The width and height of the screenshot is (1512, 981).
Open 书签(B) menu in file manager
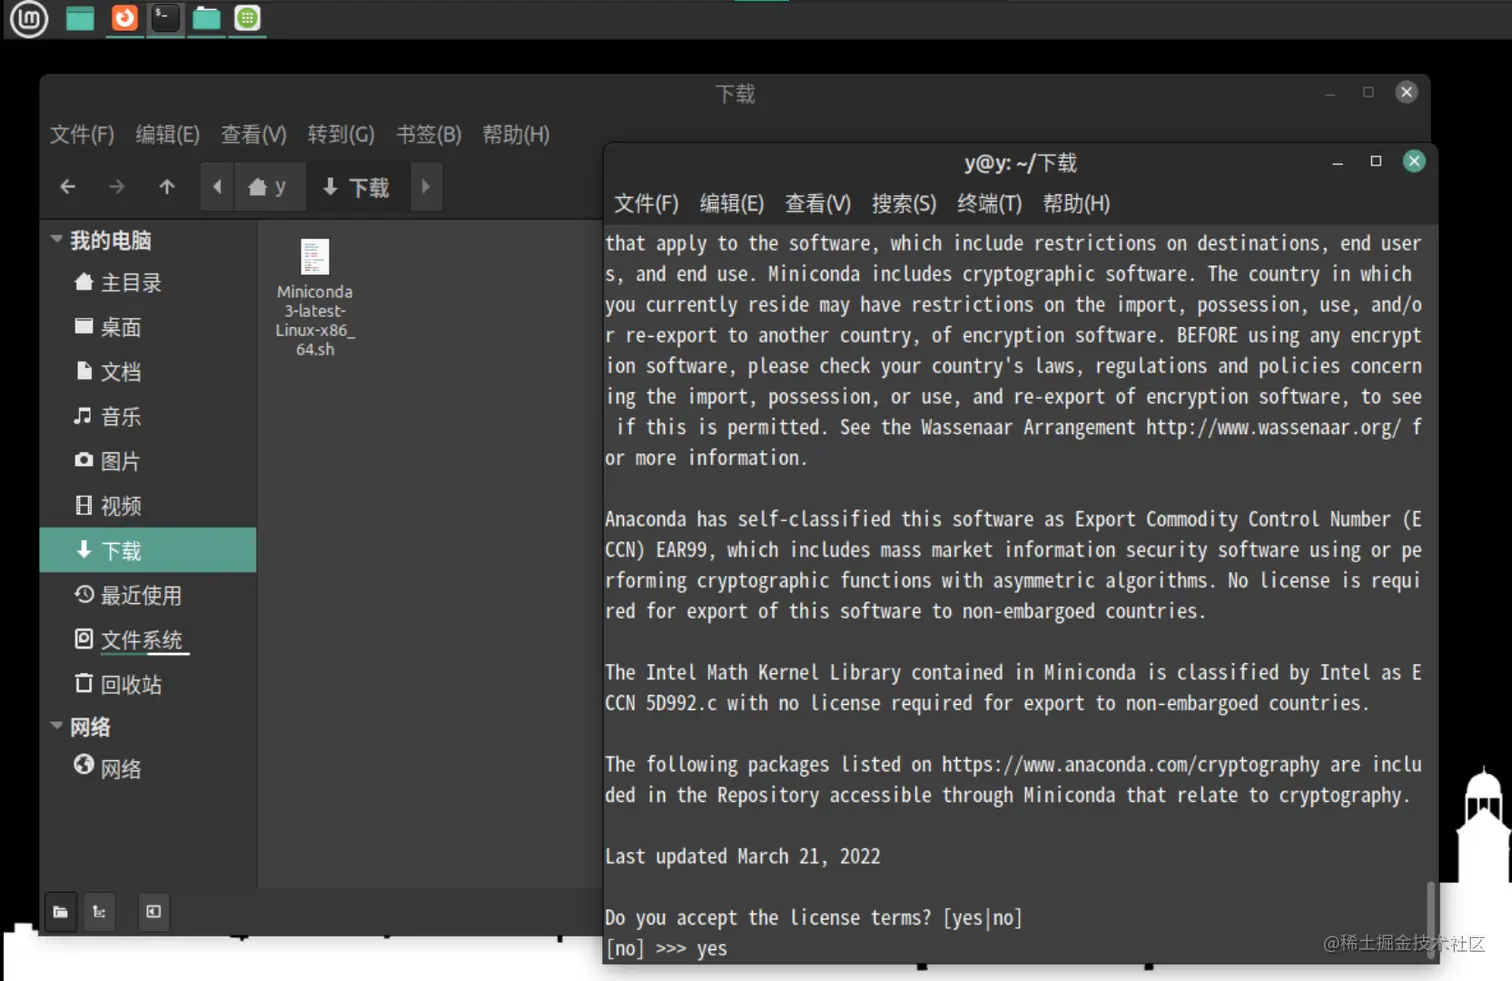pyautogui.click(x=428, y=134)
